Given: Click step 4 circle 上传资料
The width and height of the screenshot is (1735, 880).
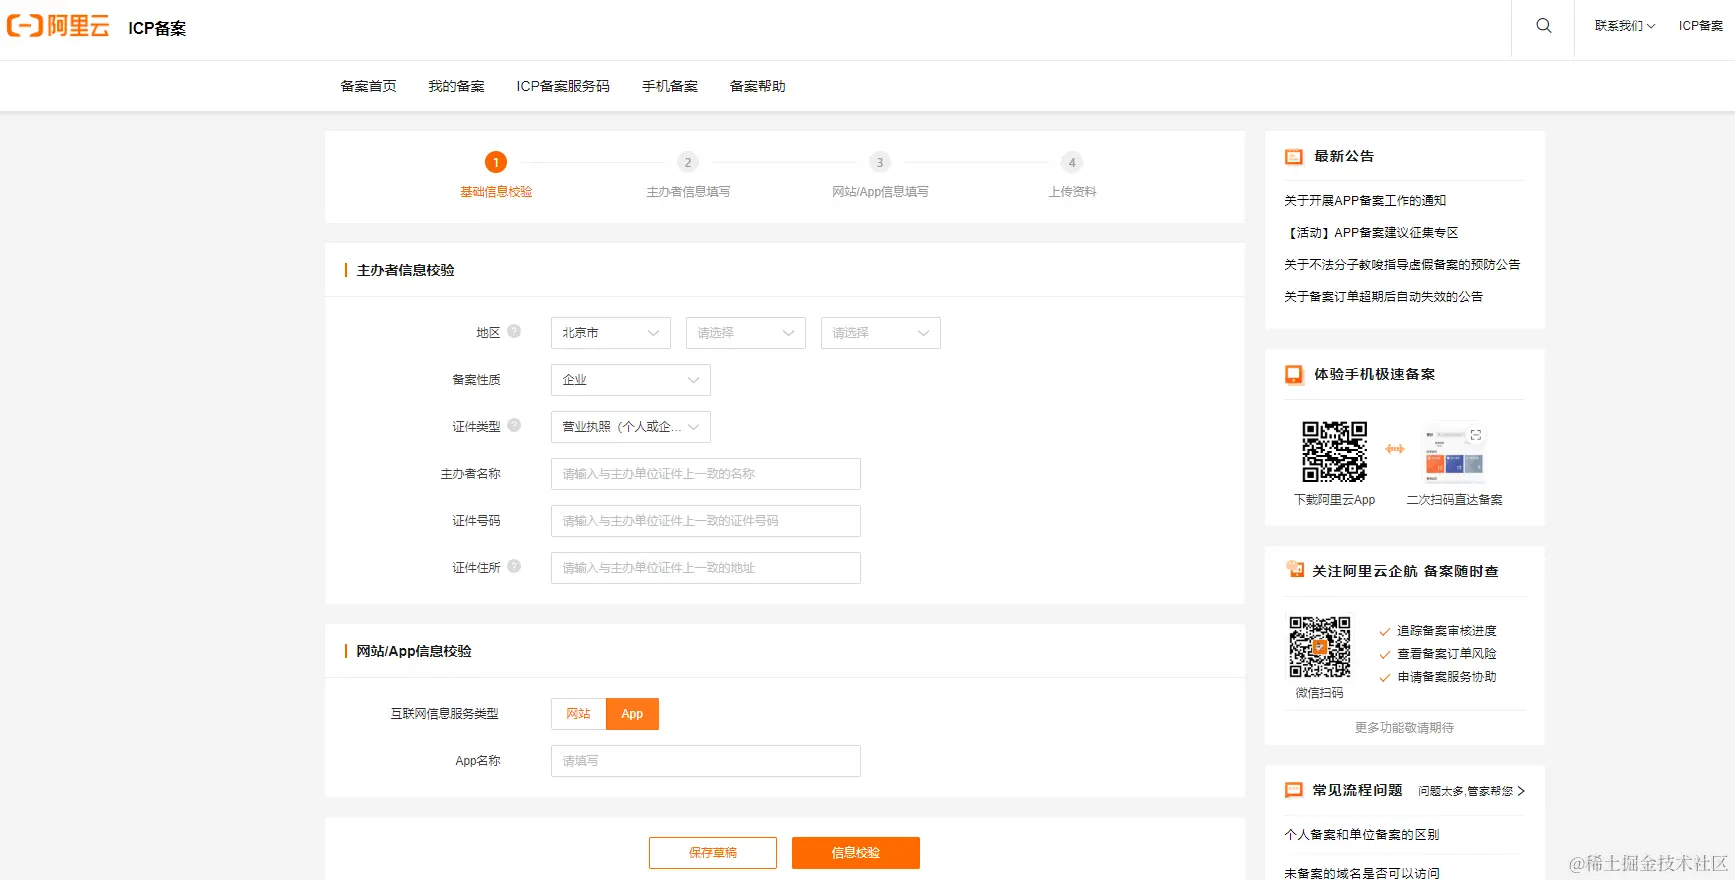Looking at the screenshot, I should point(1072,162).
